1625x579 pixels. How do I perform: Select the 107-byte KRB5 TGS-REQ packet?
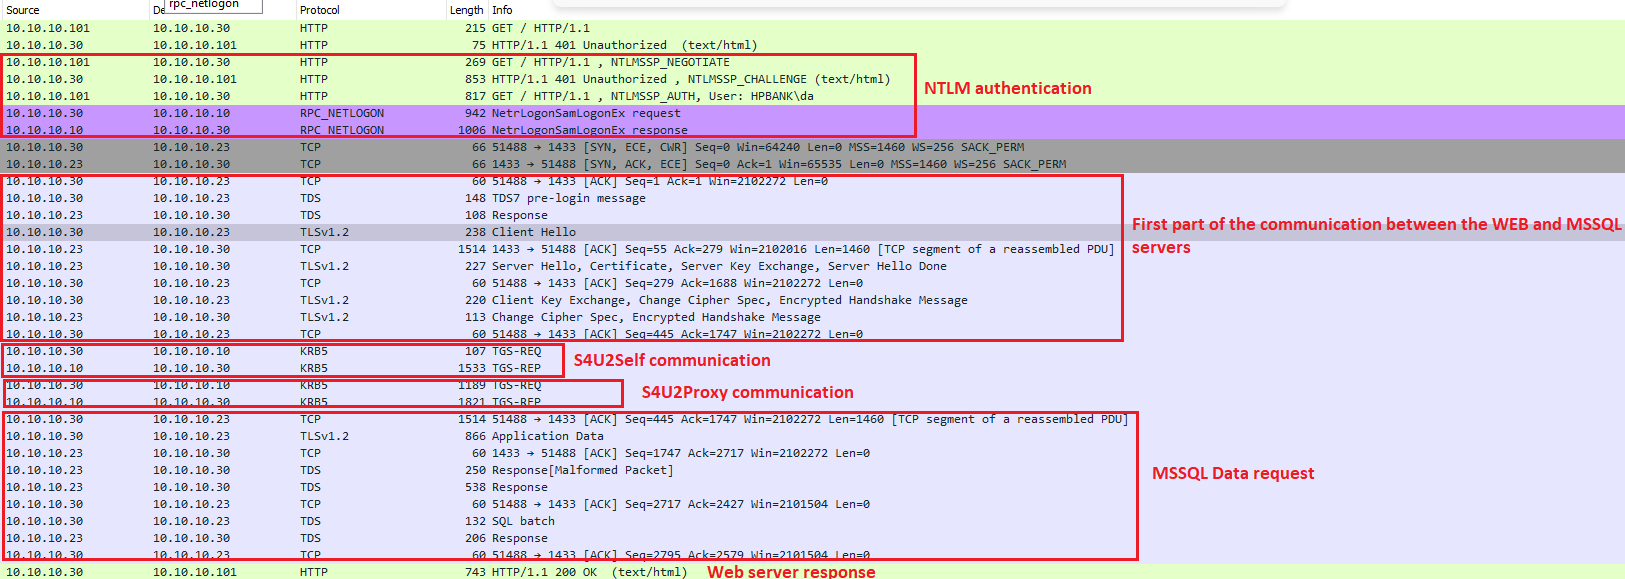pyautogui.click(x=516, y=351)
